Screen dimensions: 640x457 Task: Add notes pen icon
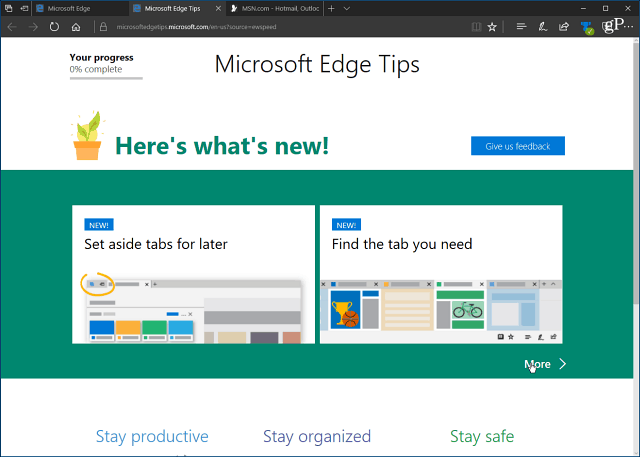[x=542, y=27]
